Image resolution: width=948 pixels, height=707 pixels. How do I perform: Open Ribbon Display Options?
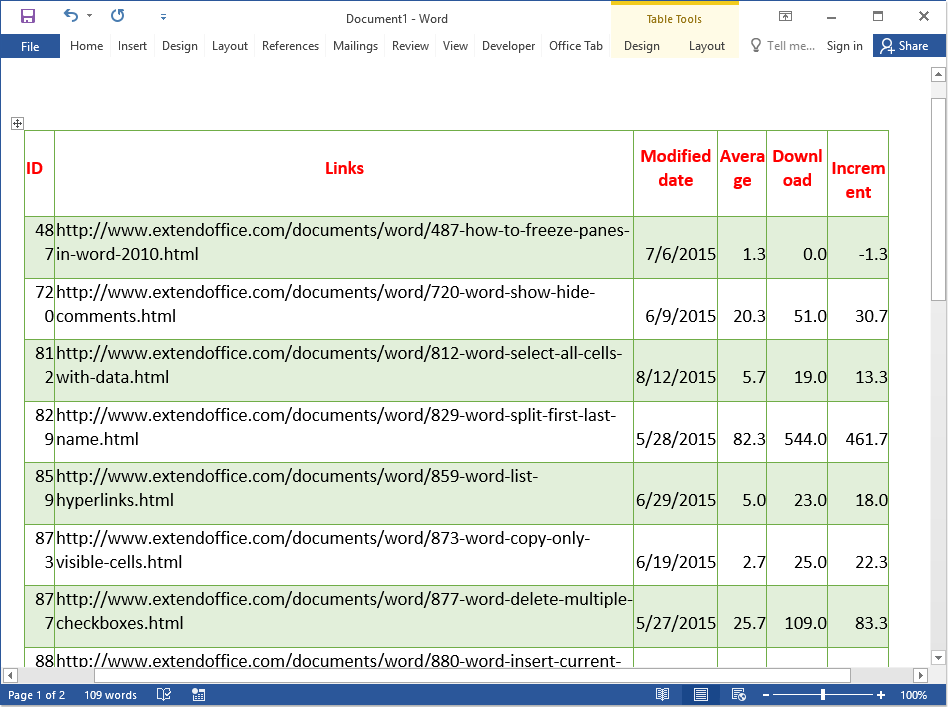786,16
